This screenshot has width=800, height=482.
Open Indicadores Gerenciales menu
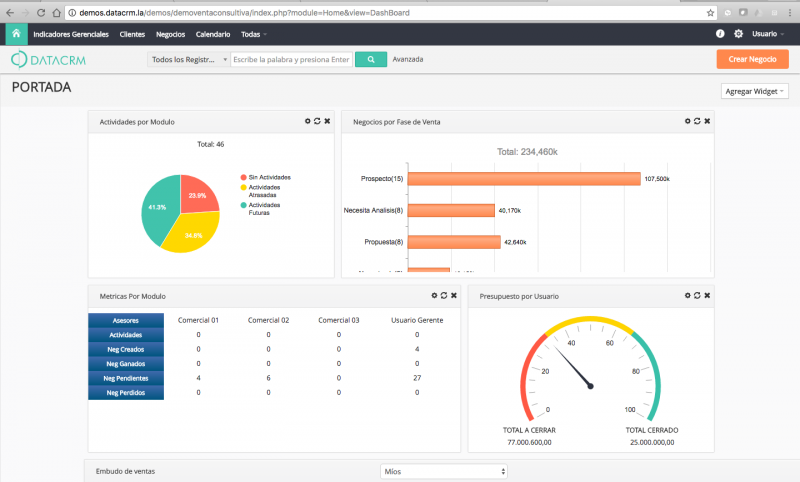(x=70, y=34)
